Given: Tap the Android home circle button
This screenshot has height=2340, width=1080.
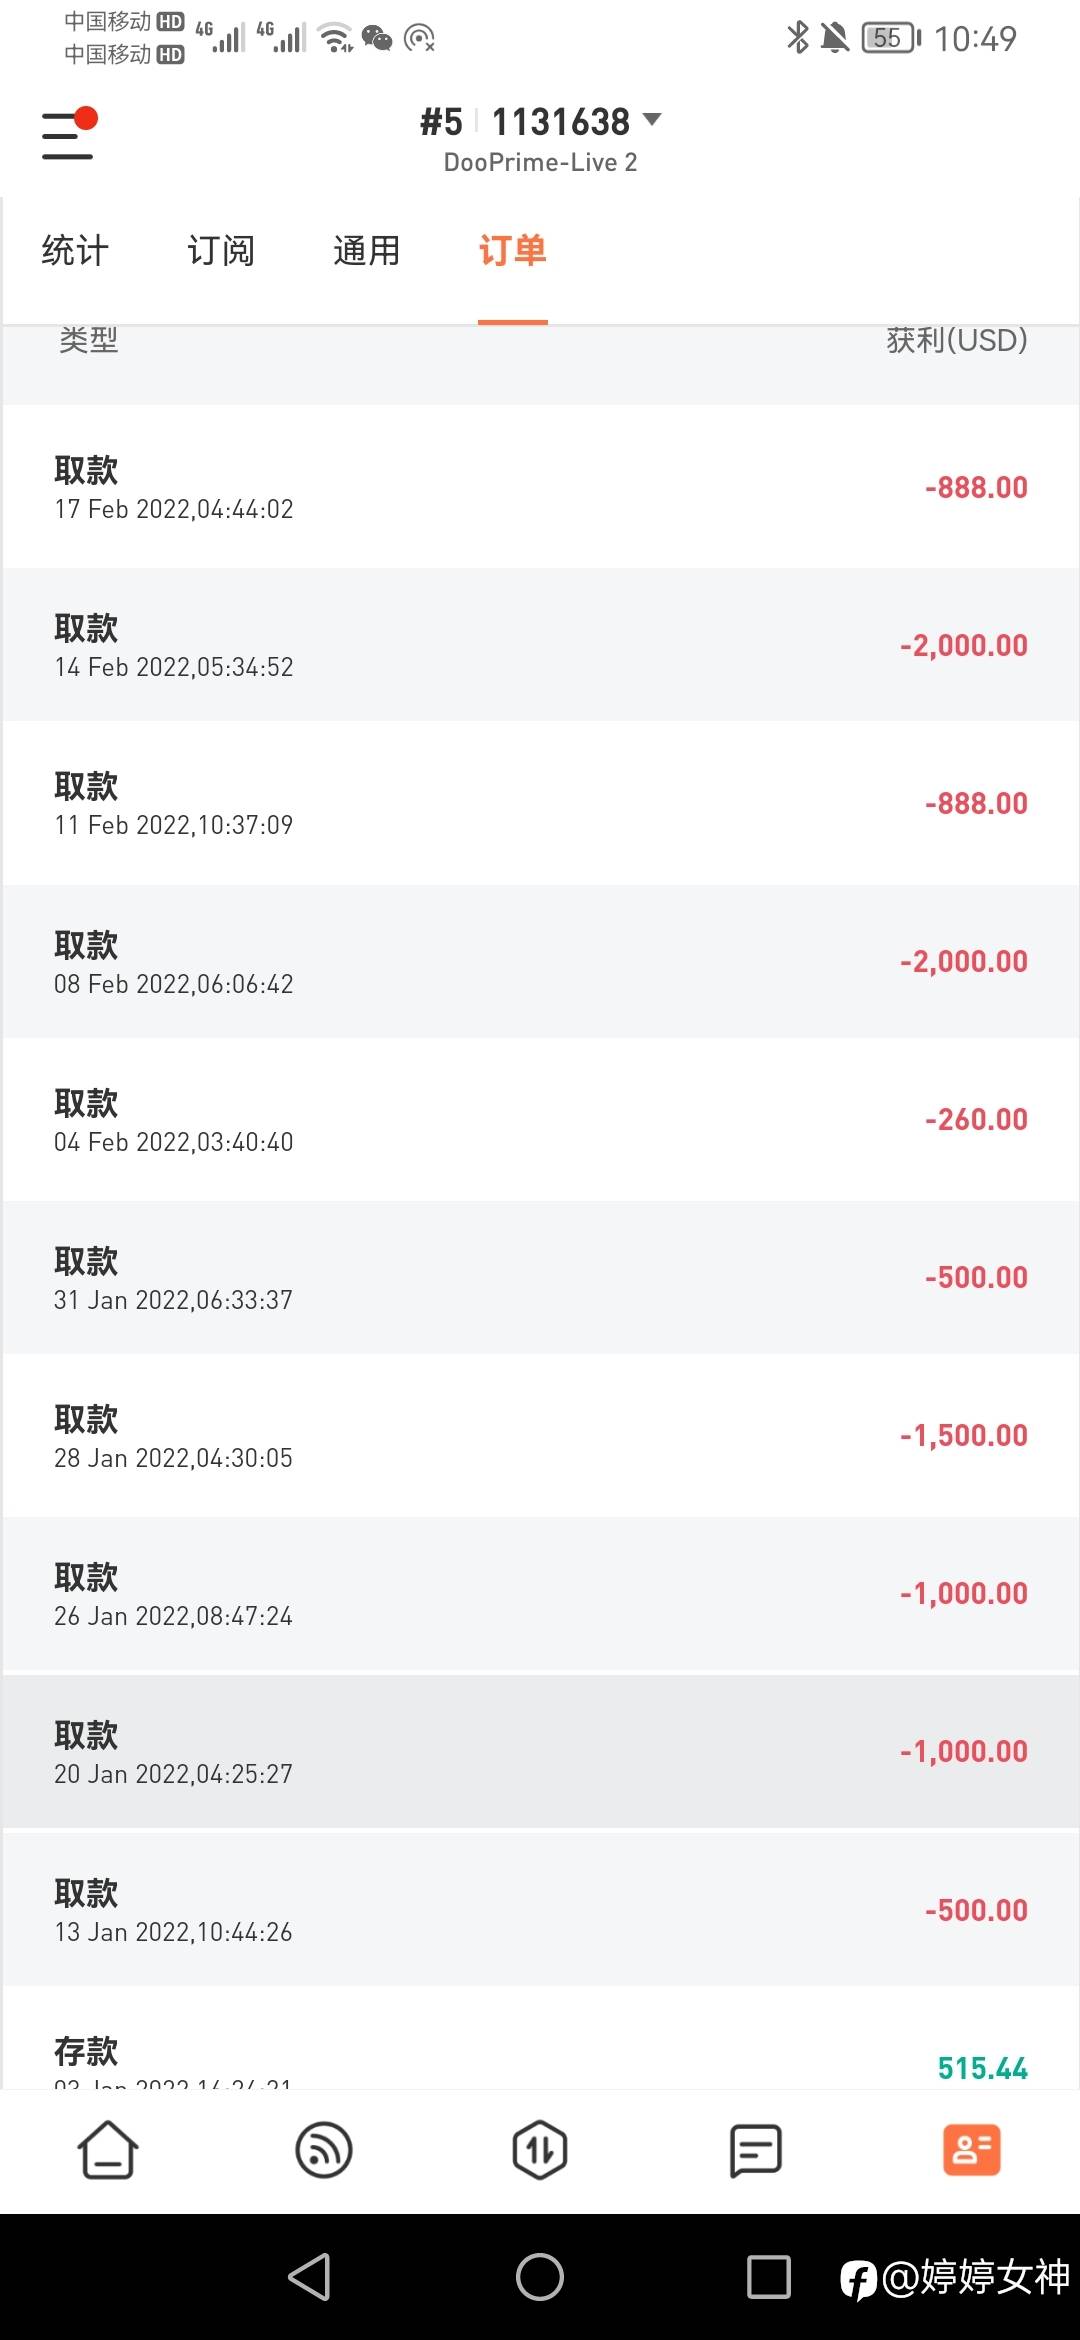Looking at the screenshot, I should tap(540, 2277).
